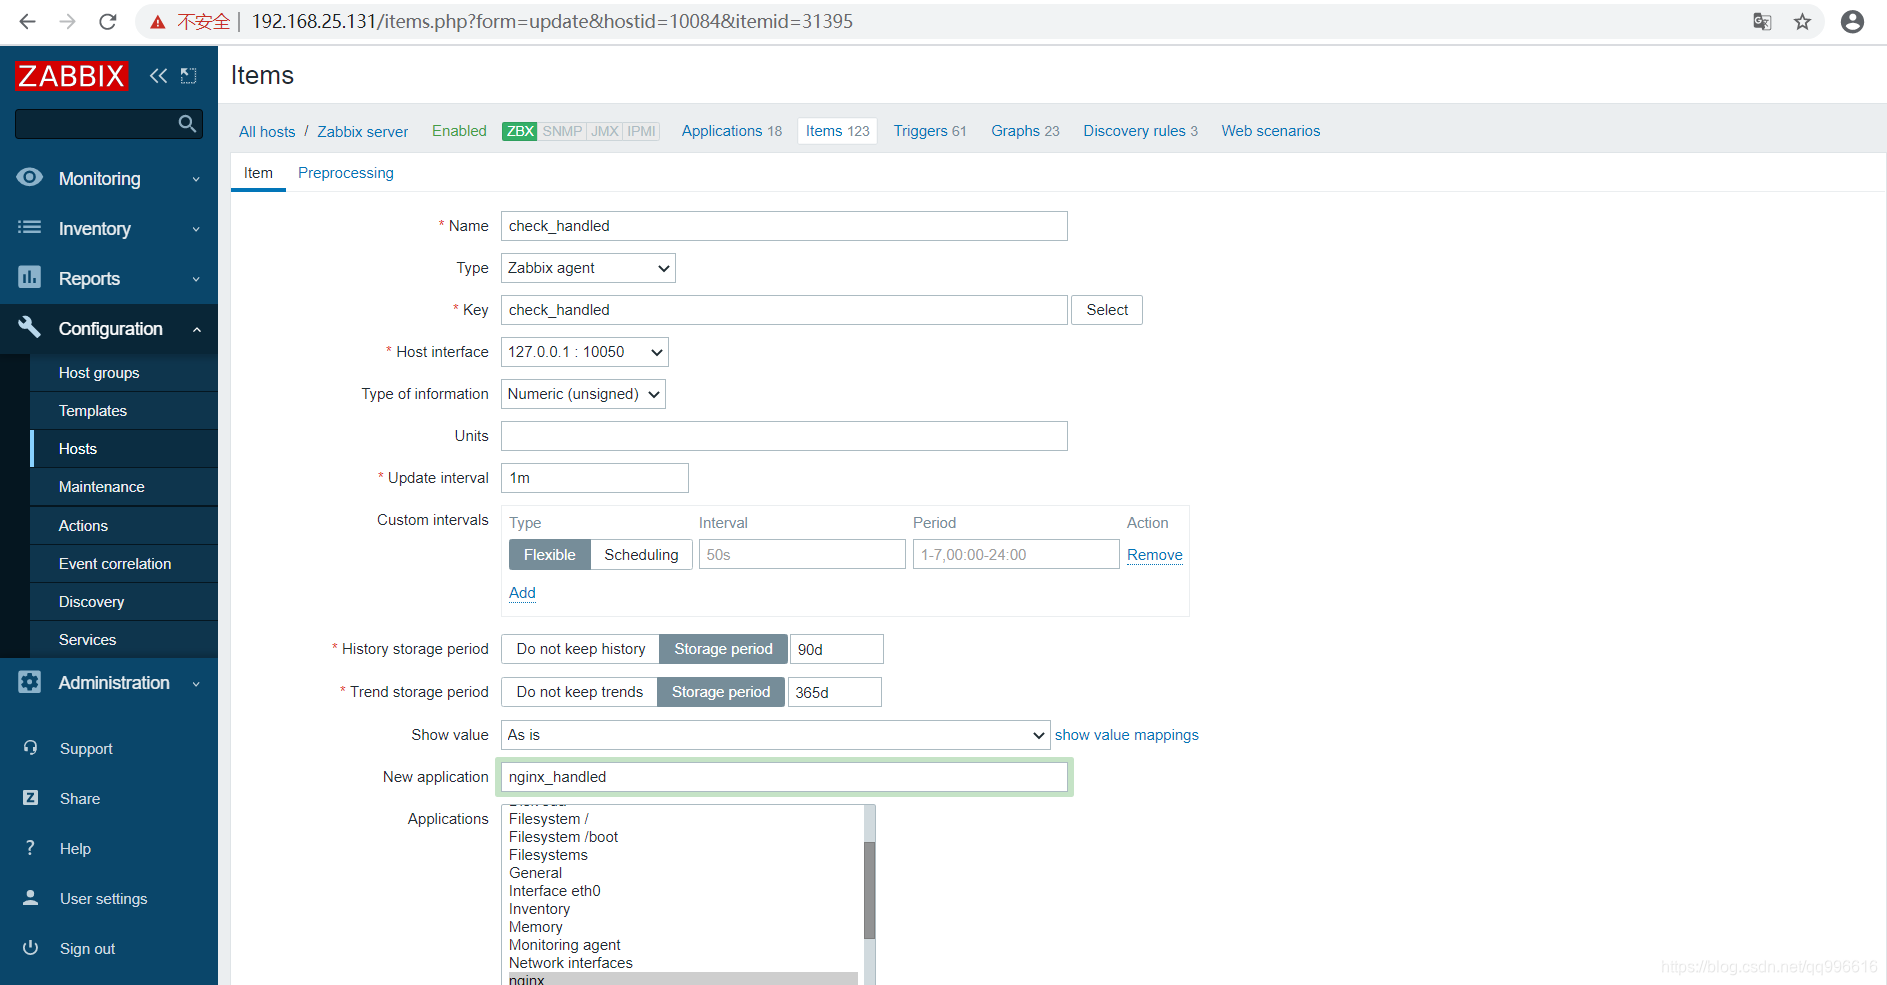The width and height of the screenshot is (1887, 985).
Task: Click the JMX availability badge
Action: tap(605, 131)
